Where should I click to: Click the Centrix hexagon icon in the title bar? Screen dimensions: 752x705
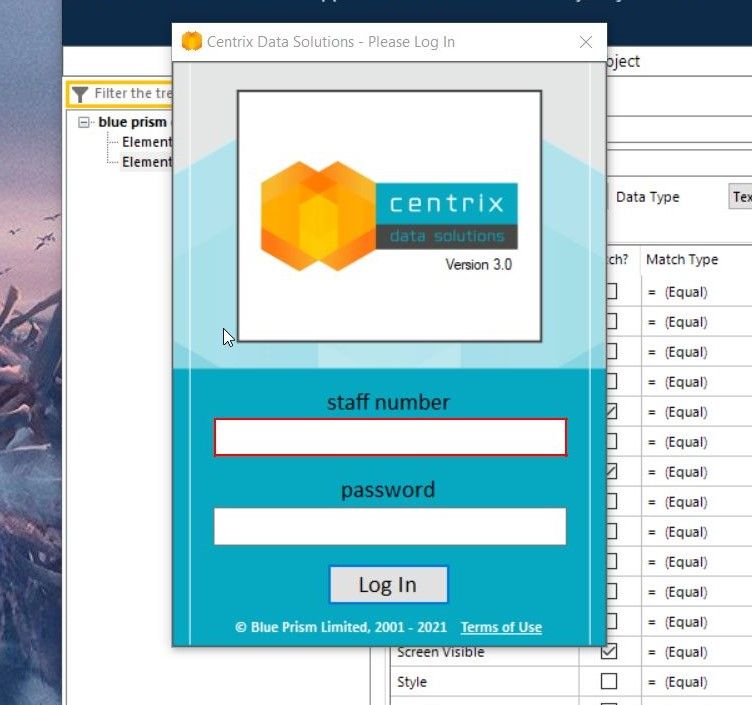tap(192, 41)
